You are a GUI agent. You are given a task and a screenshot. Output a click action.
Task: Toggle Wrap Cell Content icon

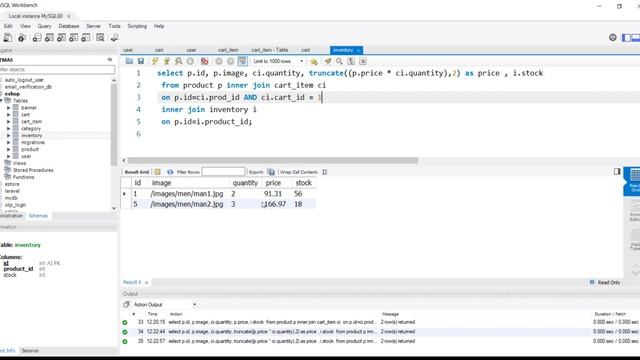pos(325,172)
